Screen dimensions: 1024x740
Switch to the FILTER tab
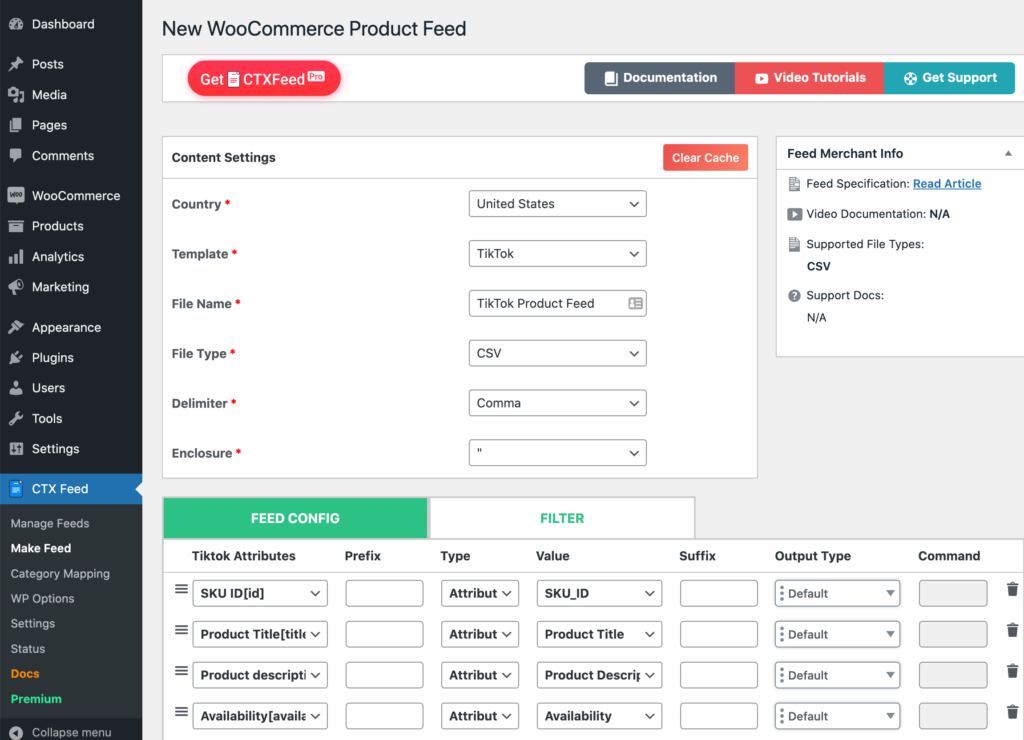[562, 518]
